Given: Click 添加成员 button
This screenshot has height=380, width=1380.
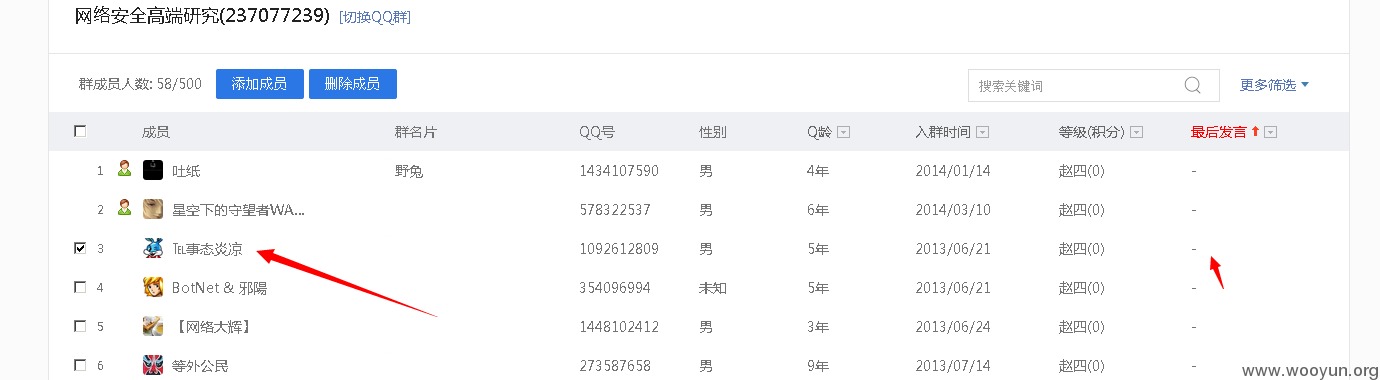Looking at the screenshot, I should (x=259, y=84).
